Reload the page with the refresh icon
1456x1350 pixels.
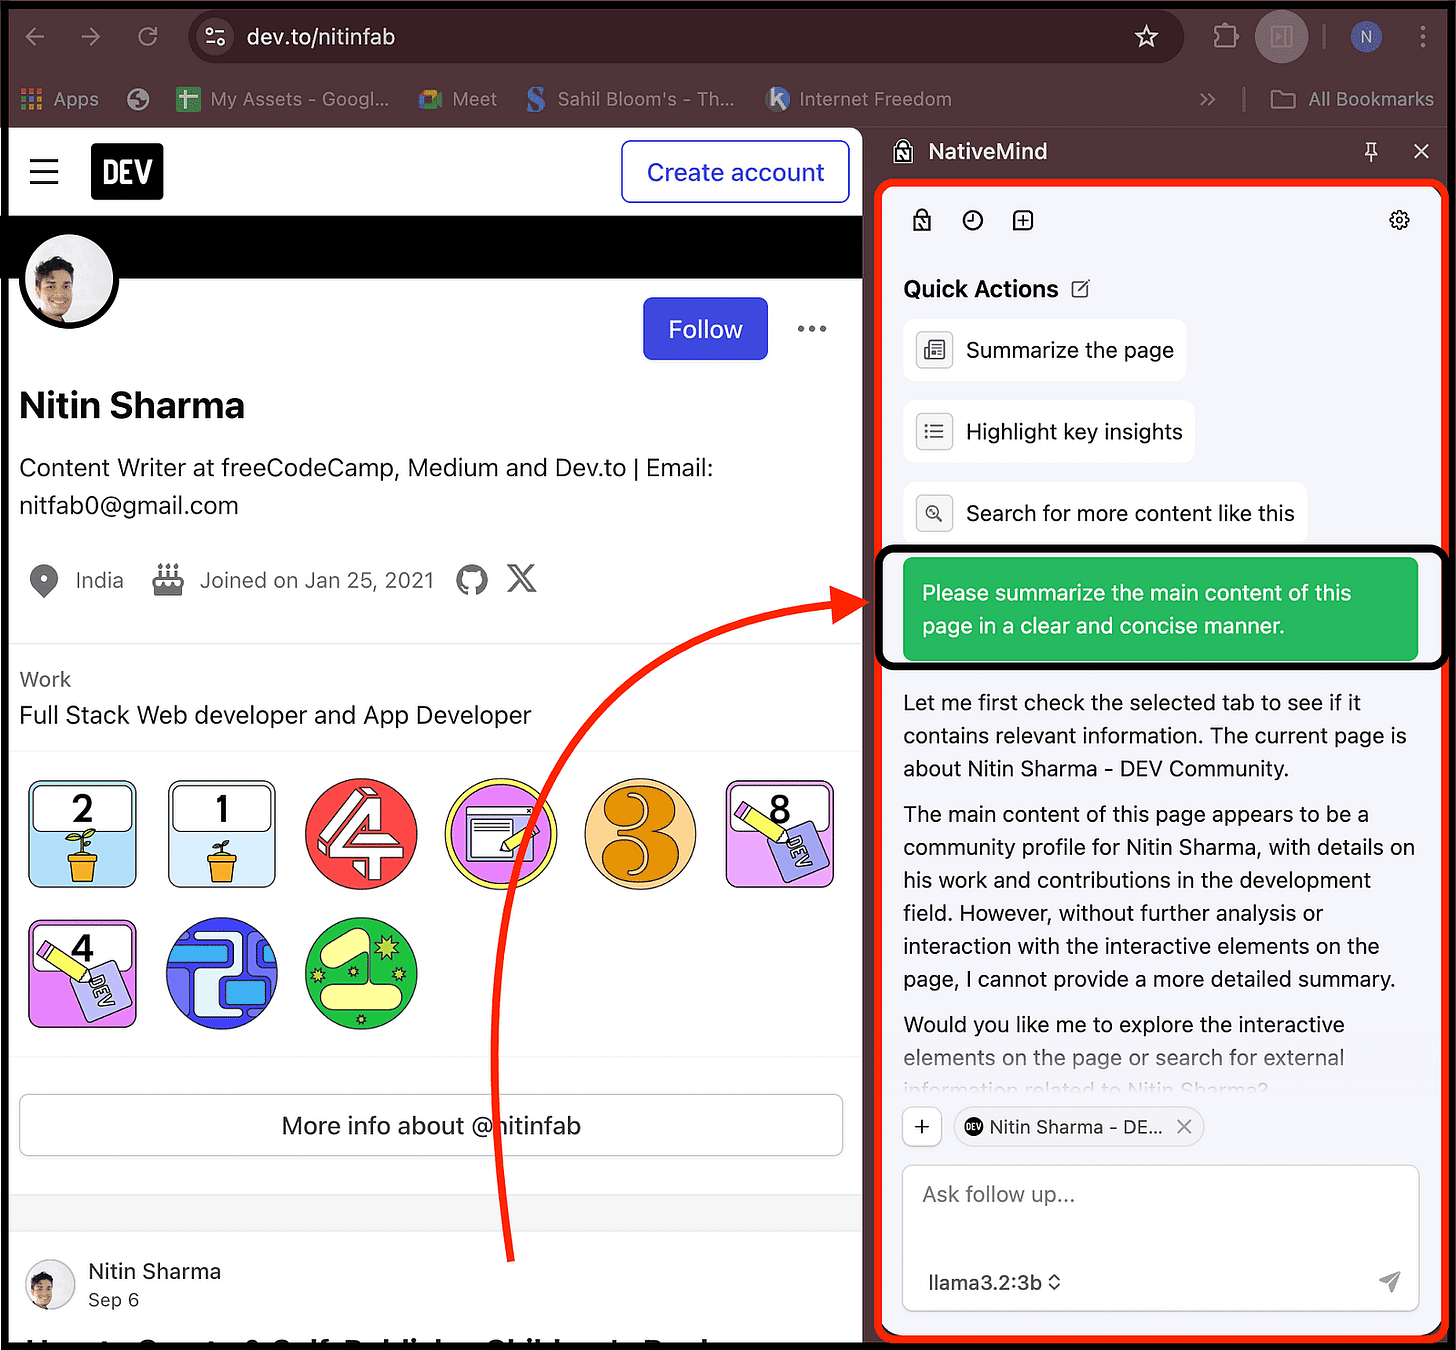[148, 37]
